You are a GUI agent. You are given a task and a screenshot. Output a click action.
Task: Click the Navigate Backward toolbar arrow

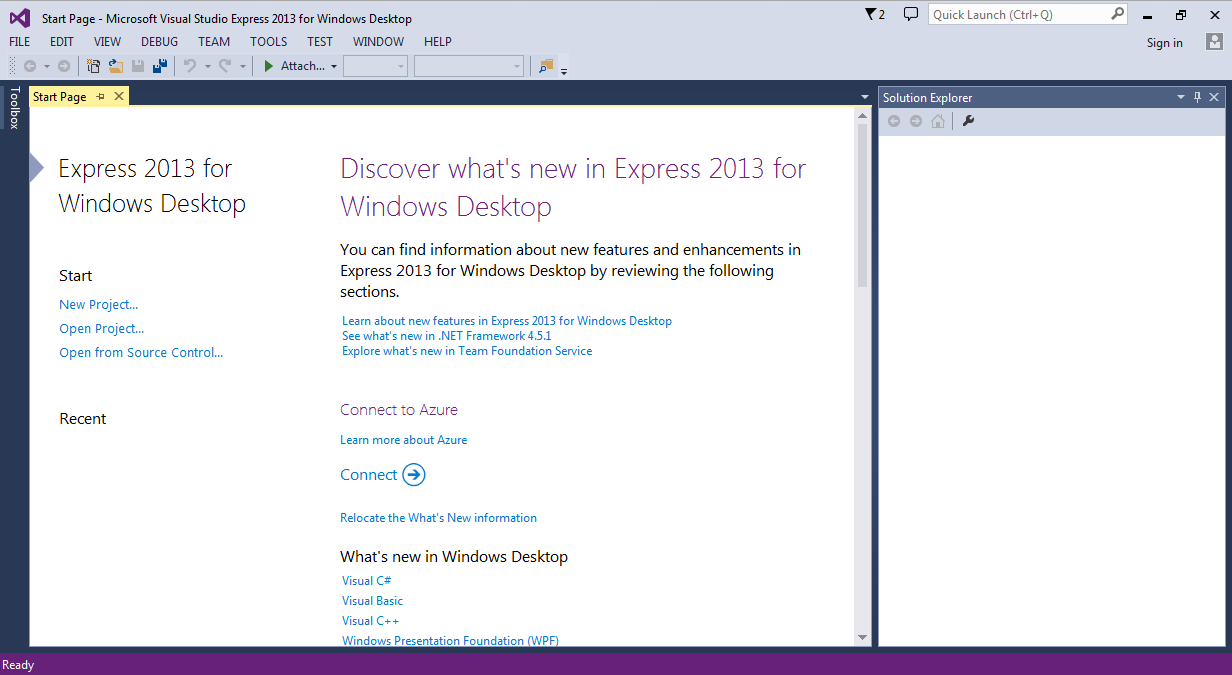tap(30, 66)
